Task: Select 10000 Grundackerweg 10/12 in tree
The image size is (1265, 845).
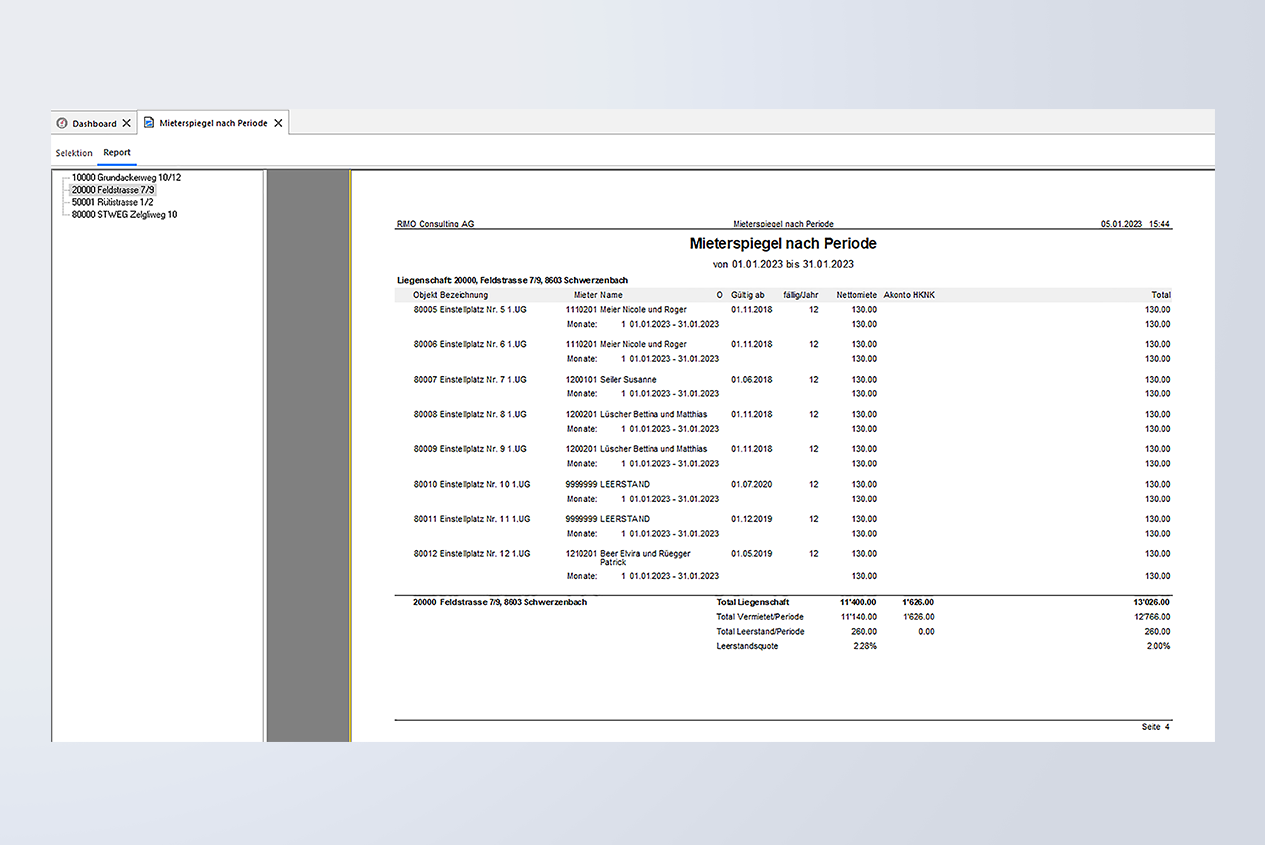Action: (126, 177)
